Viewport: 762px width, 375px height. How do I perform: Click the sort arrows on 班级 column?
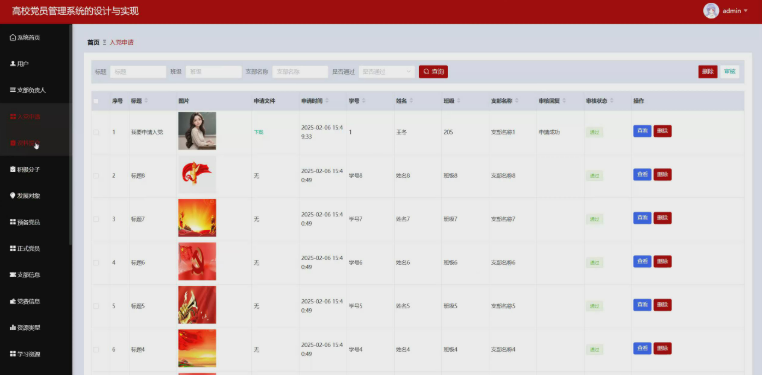459,101
